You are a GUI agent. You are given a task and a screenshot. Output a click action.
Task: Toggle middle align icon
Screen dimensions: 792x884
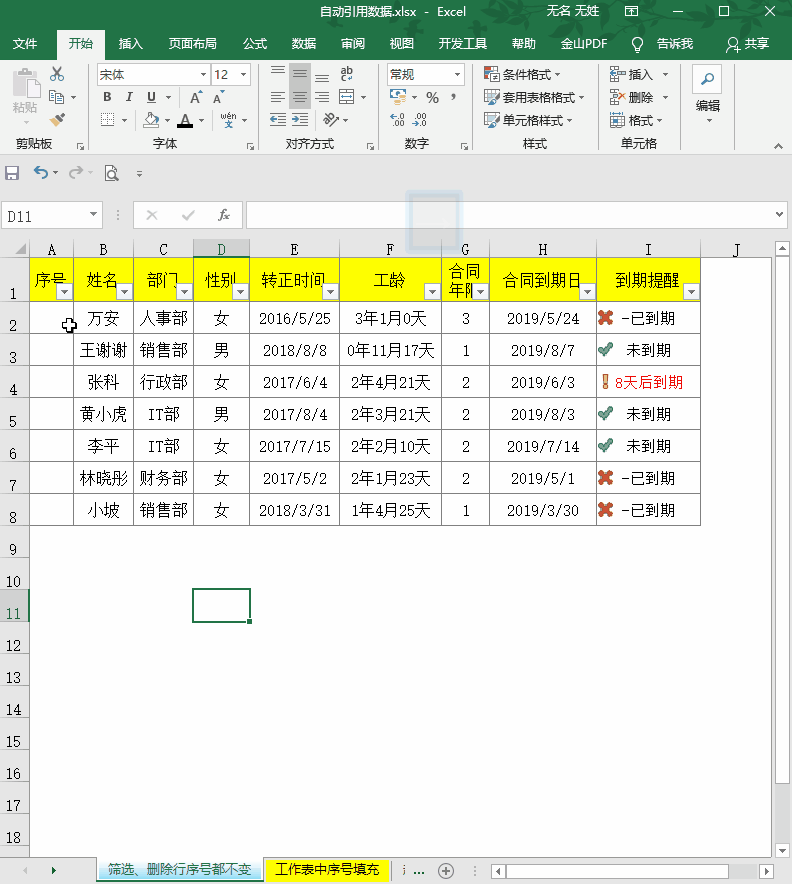pos(300,74)
